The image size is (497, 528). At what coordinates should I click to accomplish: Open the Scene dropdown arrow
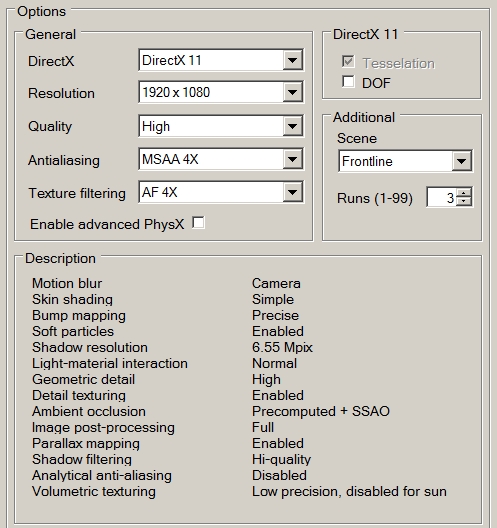coord(461,161)
